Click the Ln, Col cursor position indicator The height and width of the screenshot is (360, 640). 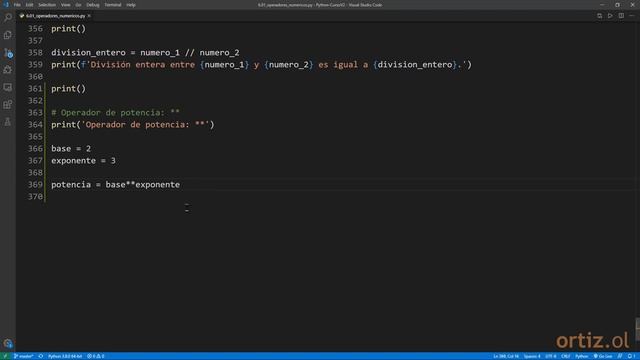(x=506, y=356)
